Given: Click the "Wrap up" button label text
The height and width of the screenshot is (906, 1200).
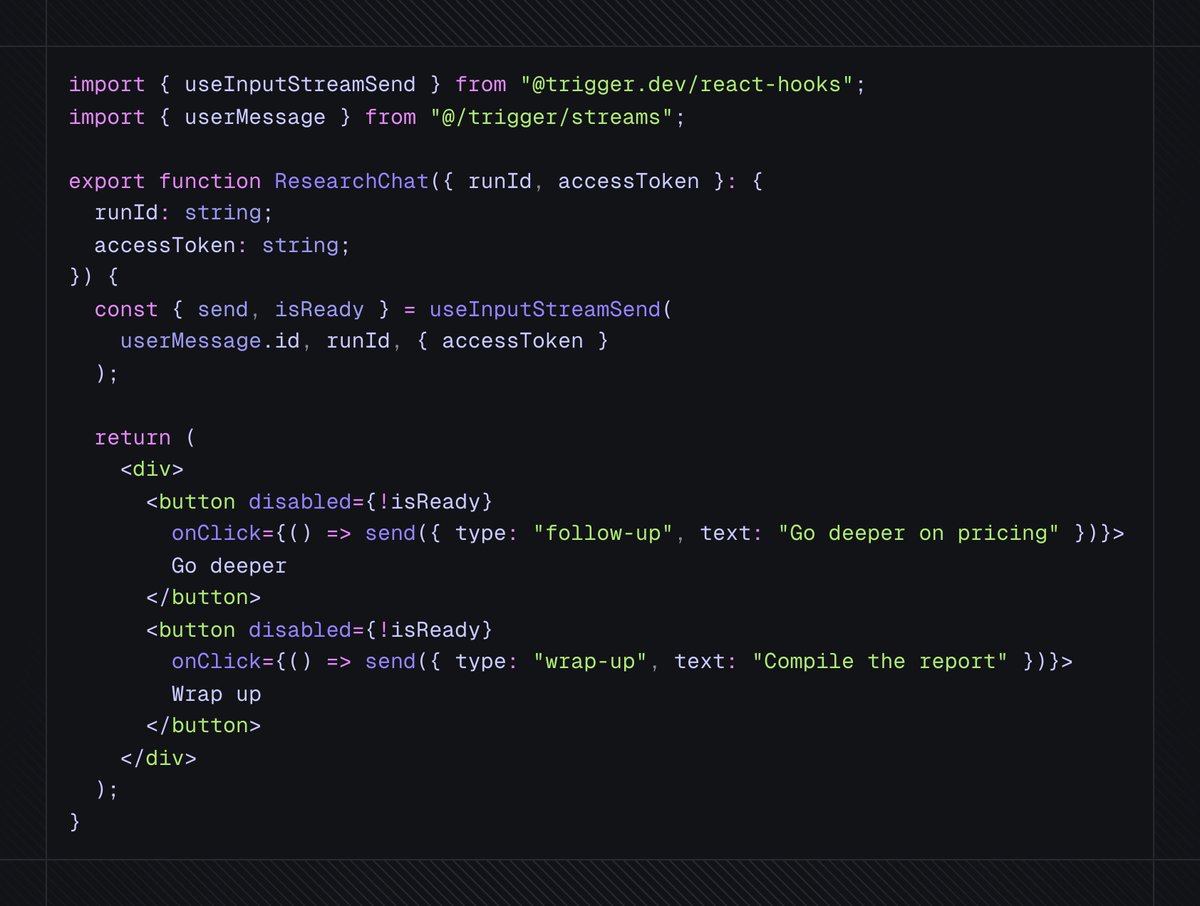Looking at the screenshot, I should point(216,693).
